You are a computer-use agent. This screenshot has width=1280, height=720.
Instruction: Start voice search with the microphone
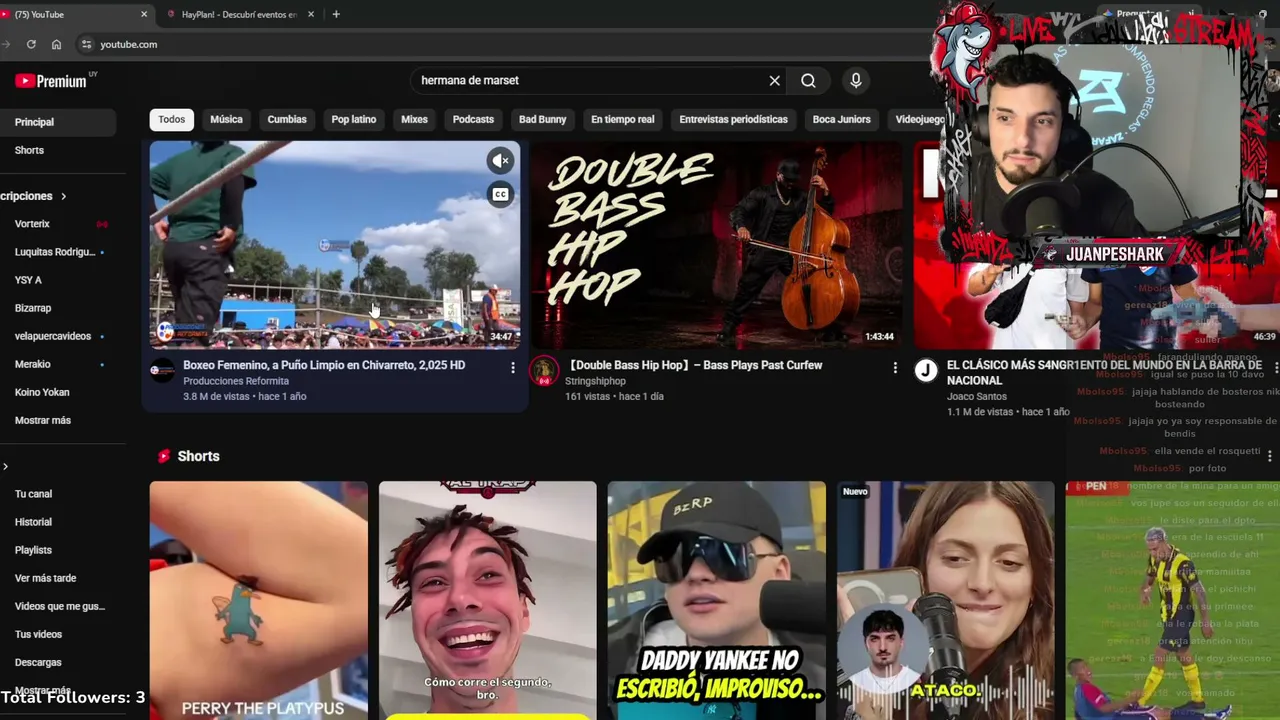[855, 81]
